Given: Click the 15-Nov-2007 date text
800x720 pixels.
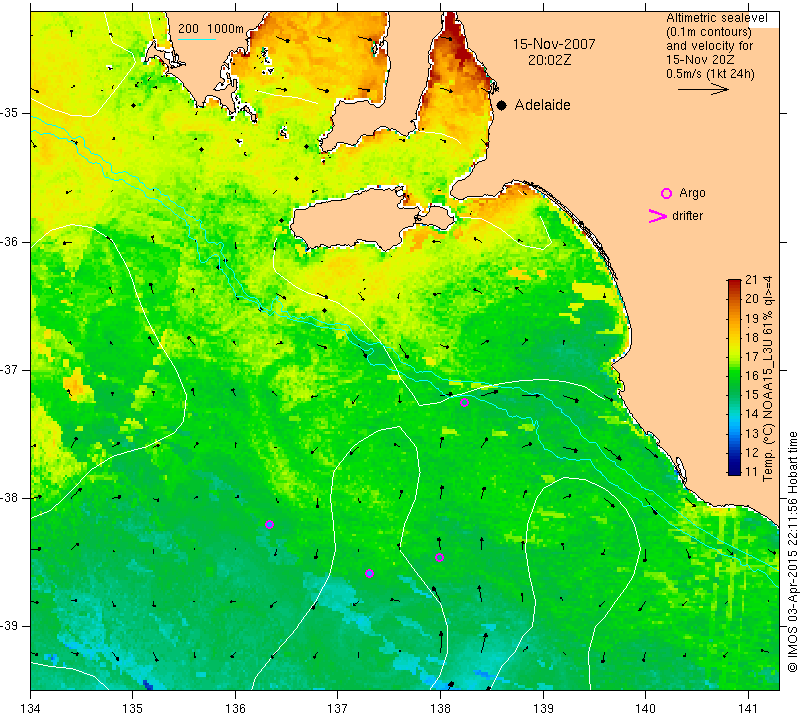Looking at the screenshot, I should point(554,44).
